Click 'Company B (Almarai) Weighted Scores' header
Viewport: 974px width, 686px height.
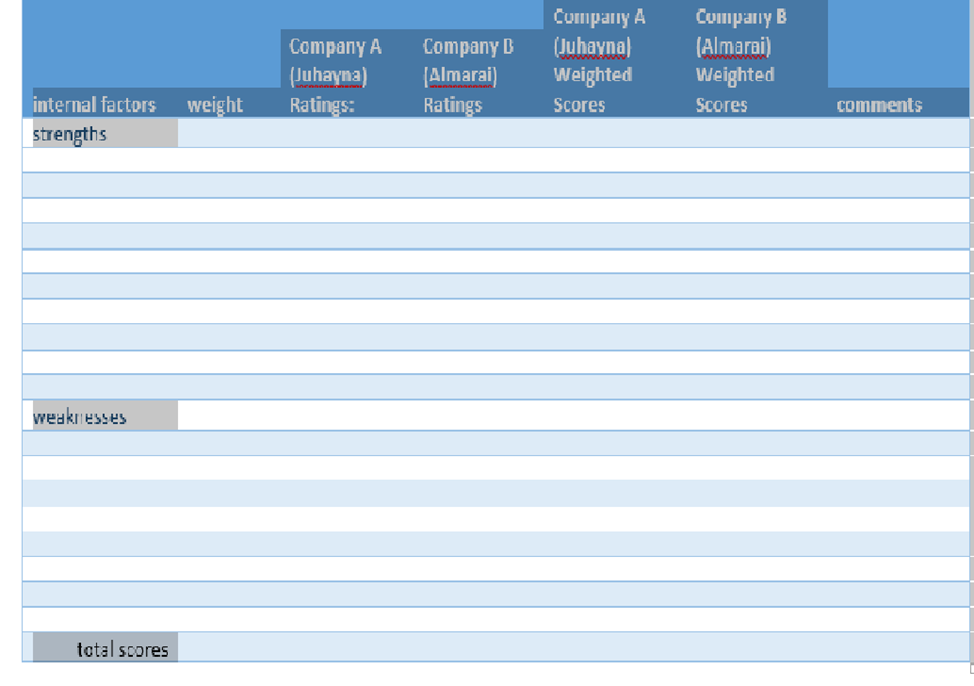coord(741,60)
